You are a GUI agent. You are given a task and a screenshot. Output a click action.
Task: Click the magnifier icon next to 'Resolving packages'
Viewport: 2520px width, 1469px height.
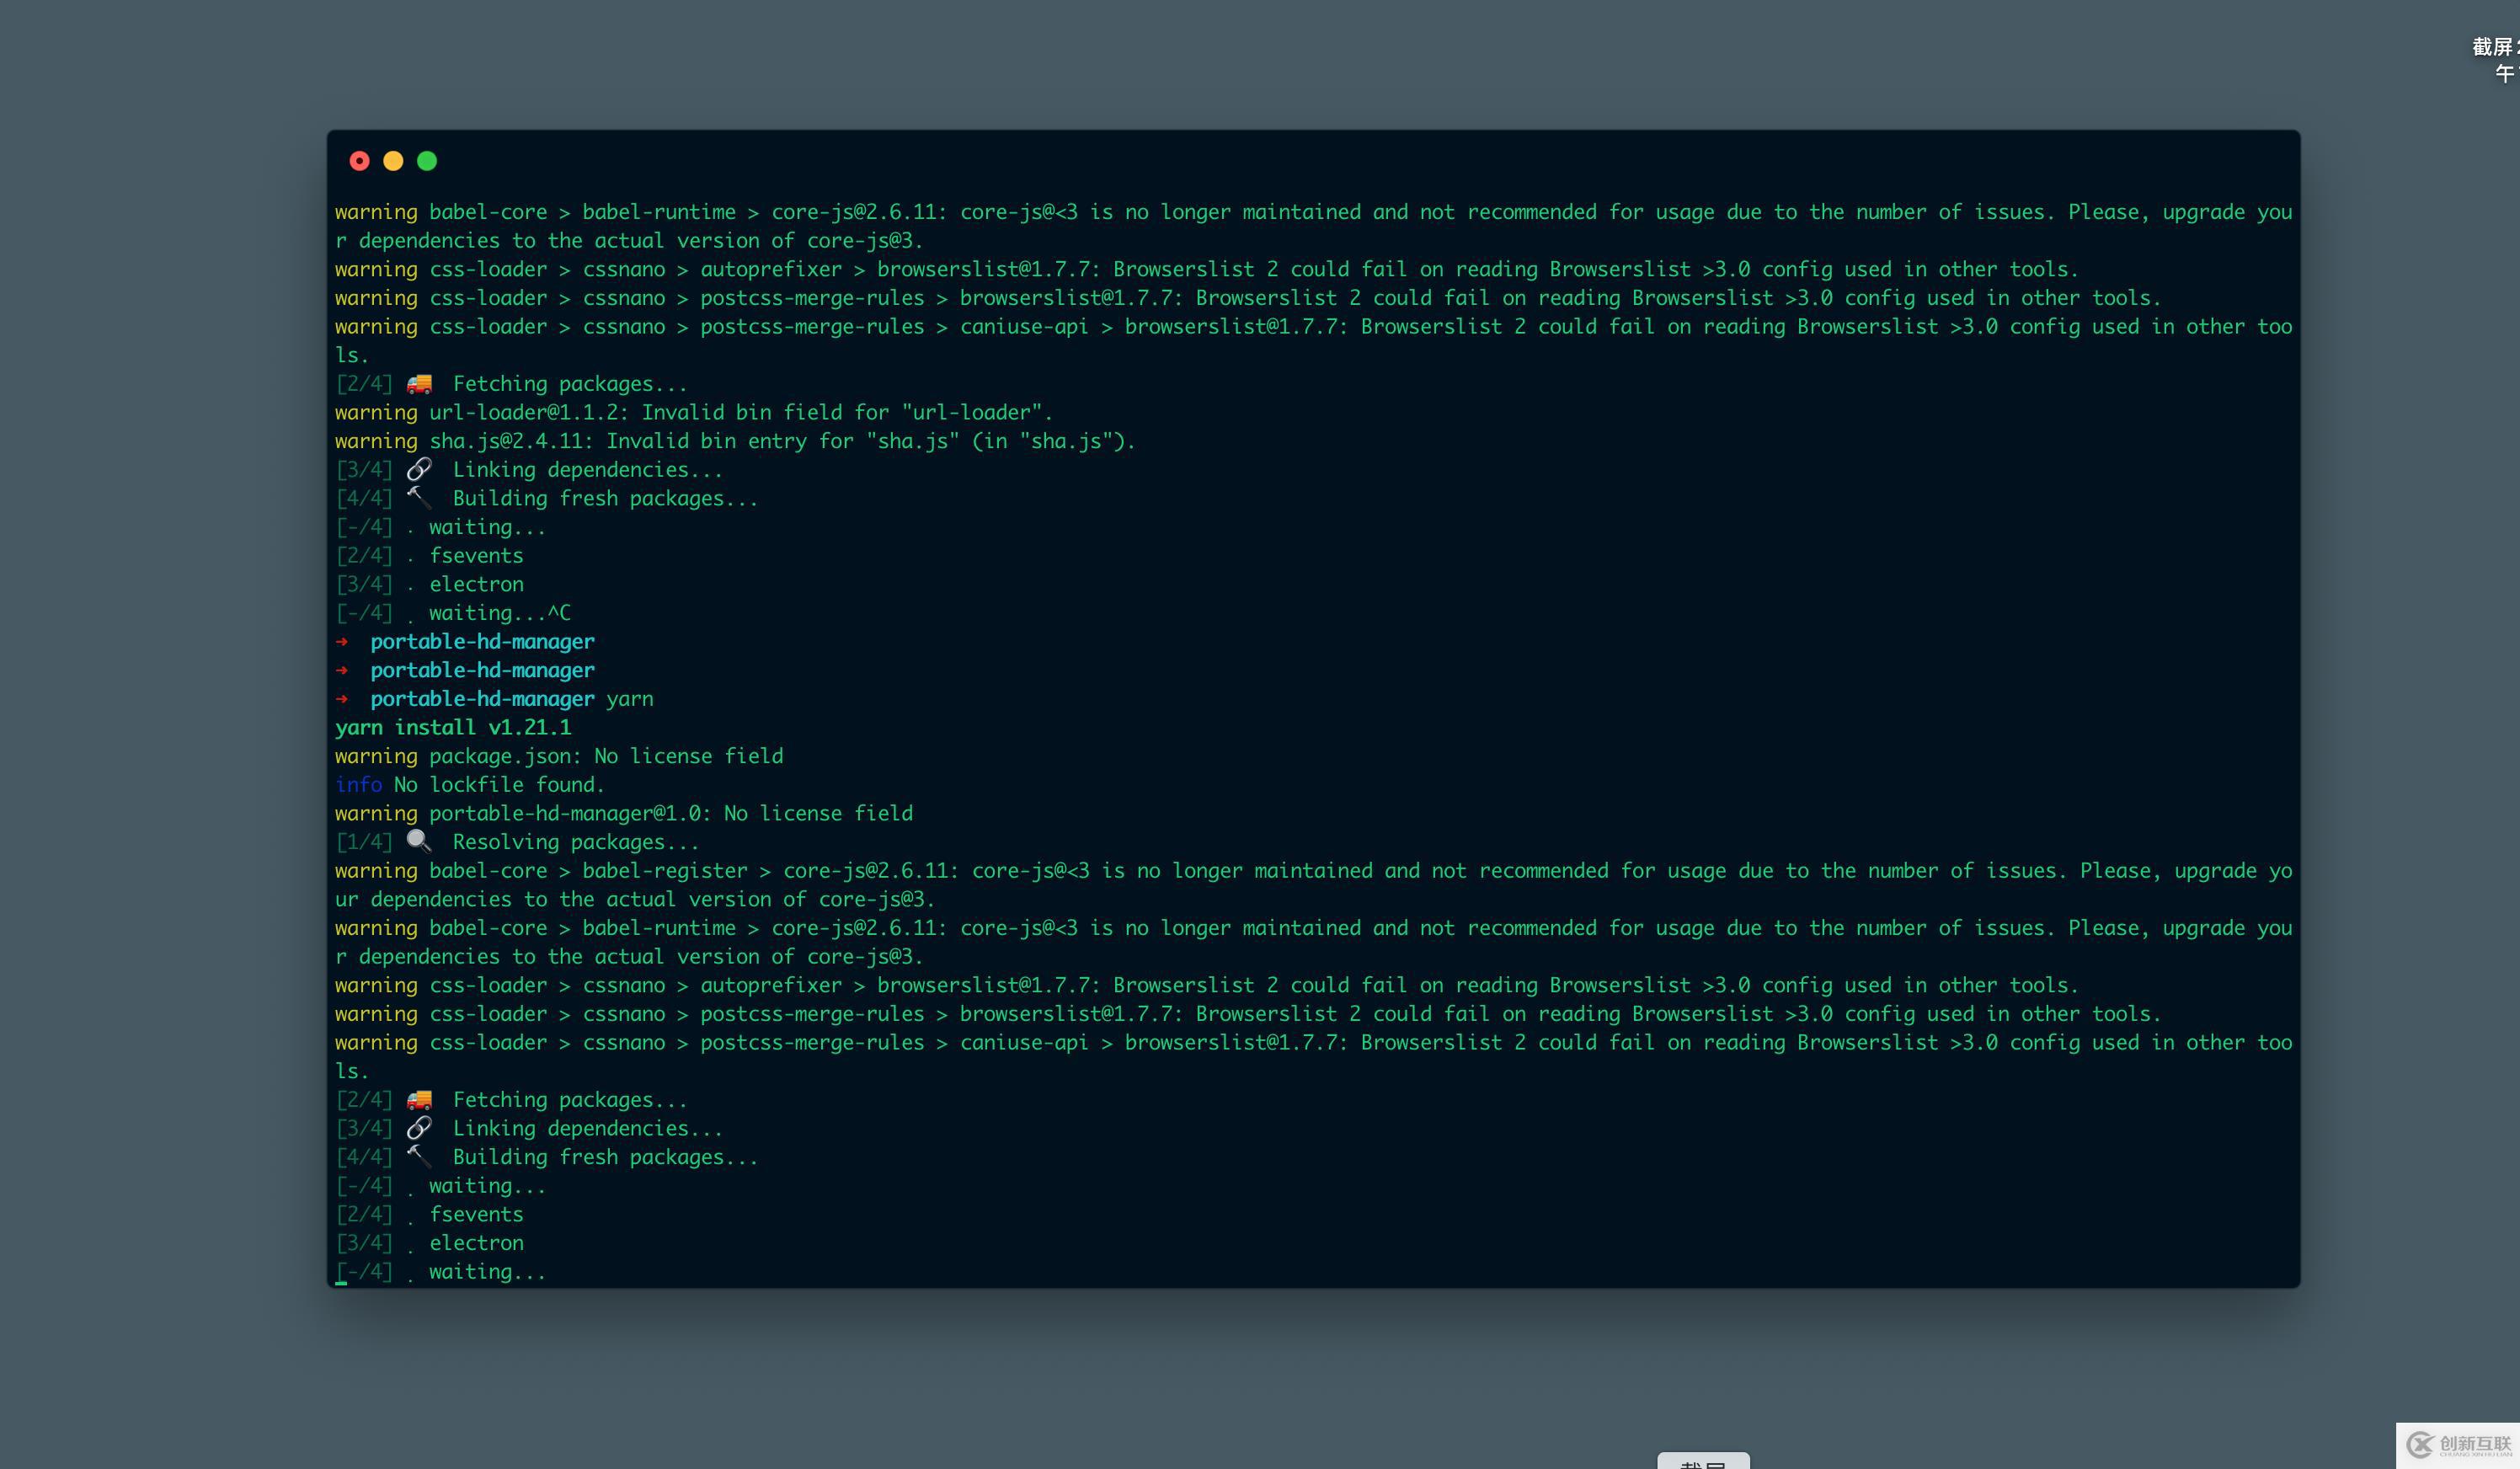pyautogui.click(x=419, y=840)
